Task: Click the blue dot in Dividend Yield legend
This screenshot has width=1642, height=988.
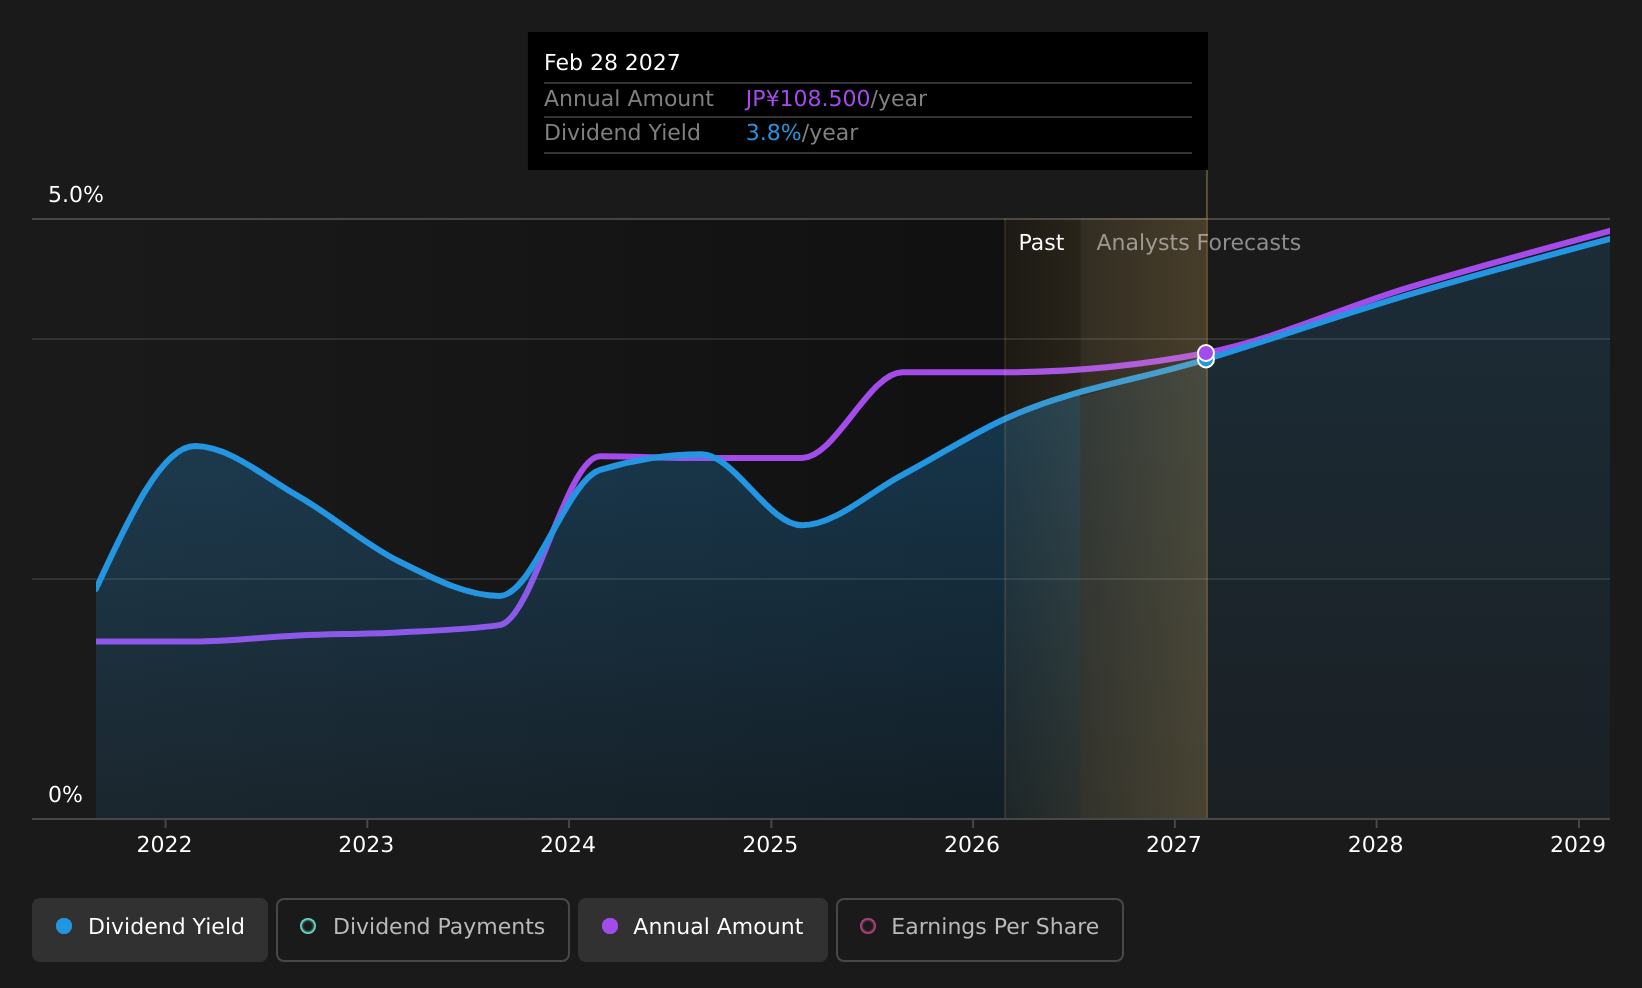Action: point(64,926)
